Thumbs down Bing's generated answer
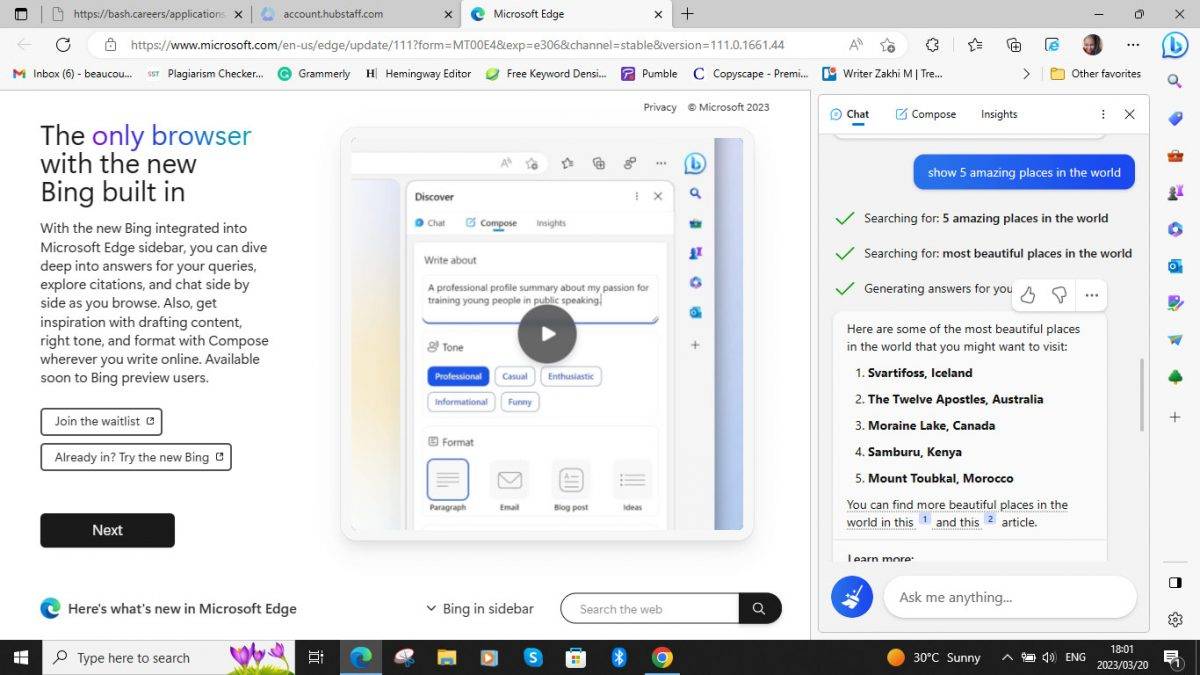Screen dimensions: 1200x675 pyautogui.click(x=1059, y=294)
